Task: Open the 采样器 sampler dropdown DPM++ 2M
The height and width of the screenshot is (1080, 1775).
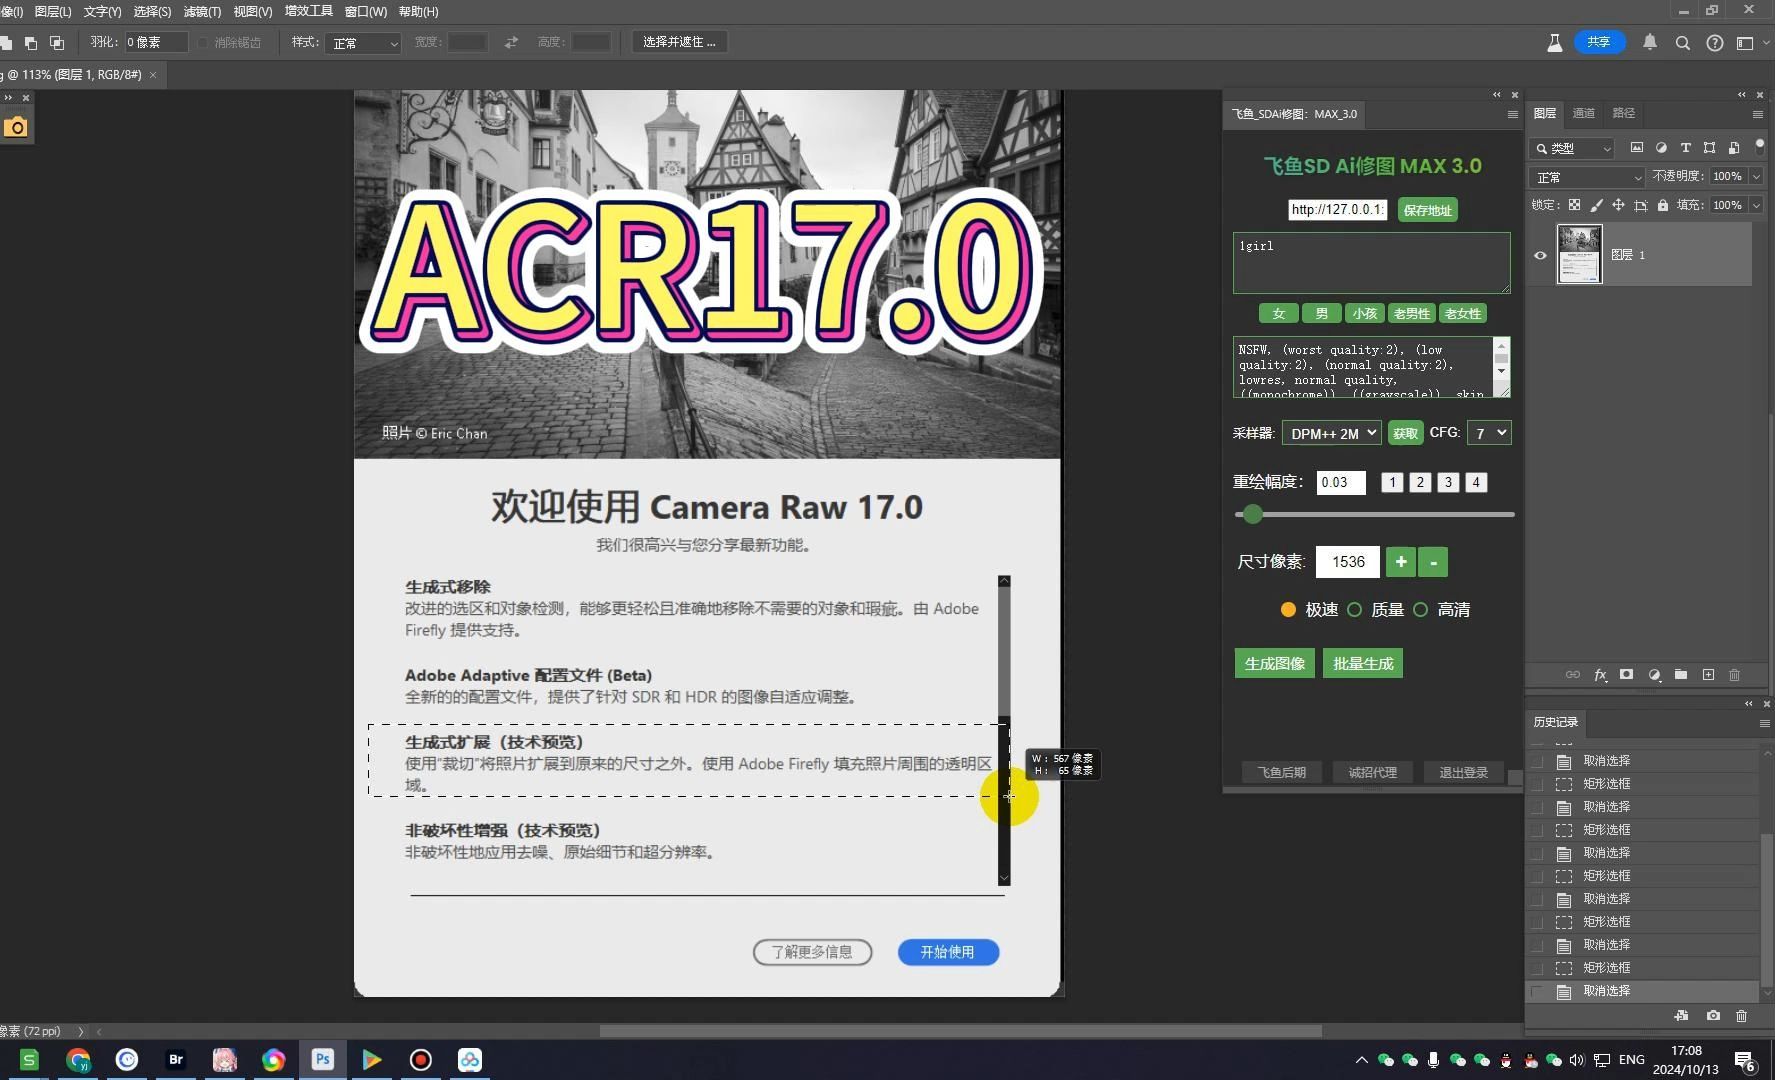Action: tap(1331, 432)
